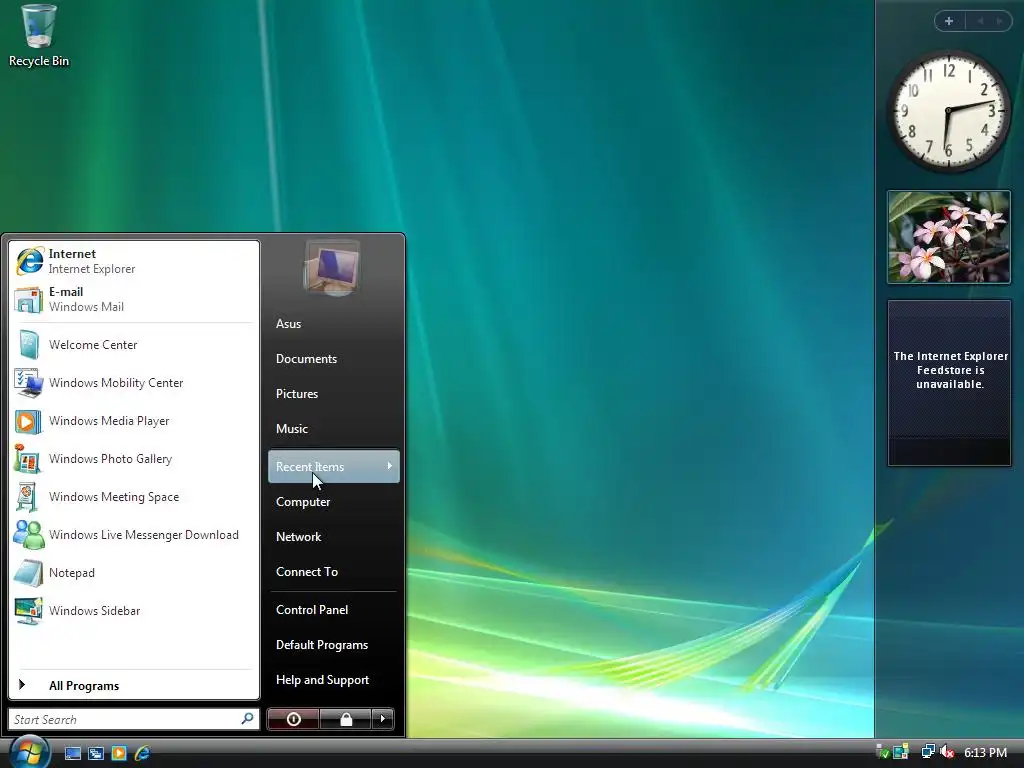Open Network from Start menu
Image resolution: width=1024 pixels, height=768 pixels.
click(x=334, y=537)
